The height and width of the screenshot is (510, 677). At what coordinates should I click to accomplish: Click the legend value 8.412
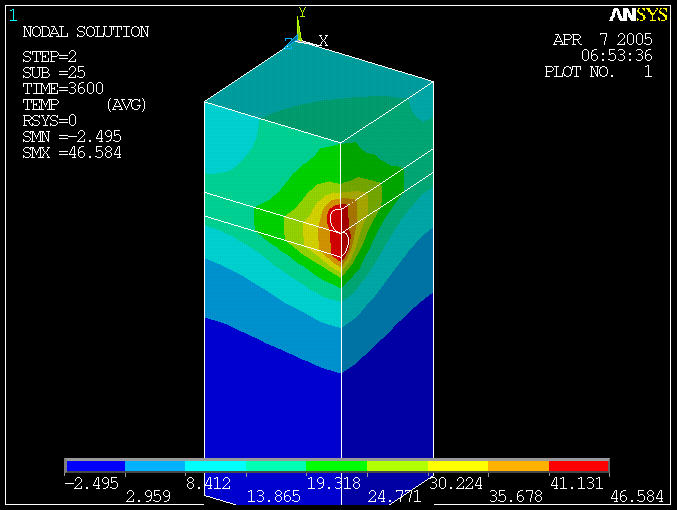pyautogui.click(x=209, y=483)
